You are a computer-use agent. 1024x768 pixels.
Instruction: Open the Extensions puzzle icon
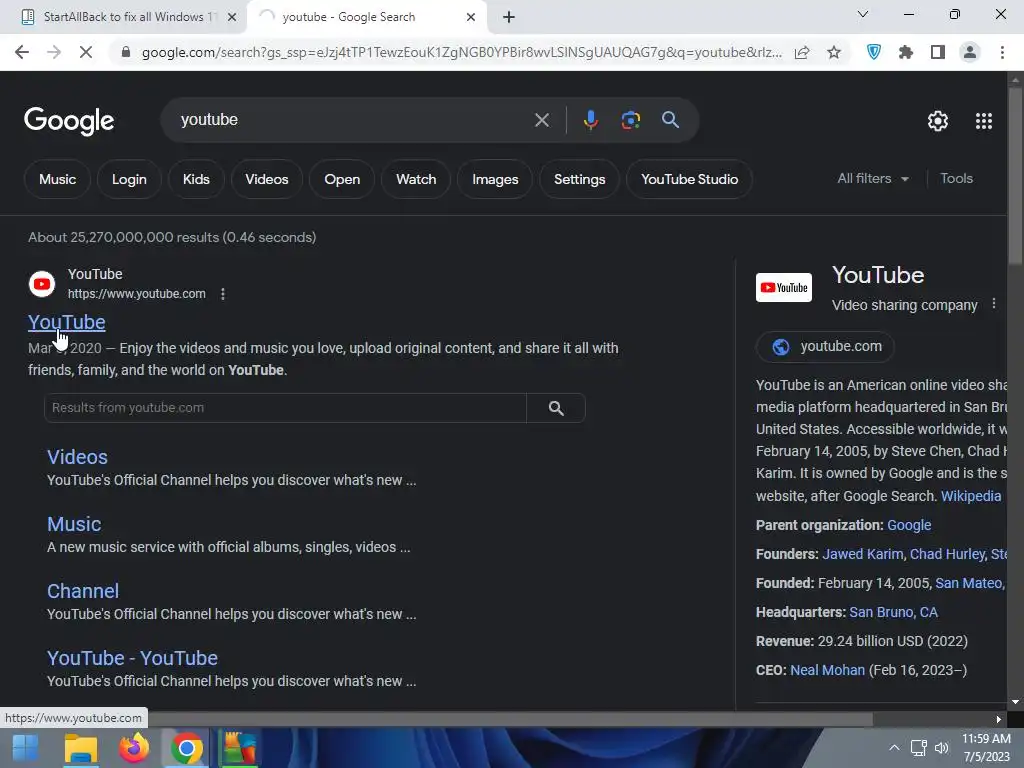point(906,52)
